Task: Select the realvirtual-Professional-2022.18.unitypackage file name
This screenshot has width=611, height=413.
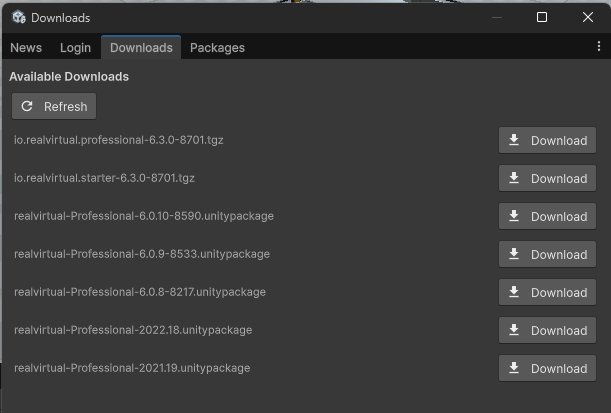Action: pyautogui.click(x=133, y=330)
